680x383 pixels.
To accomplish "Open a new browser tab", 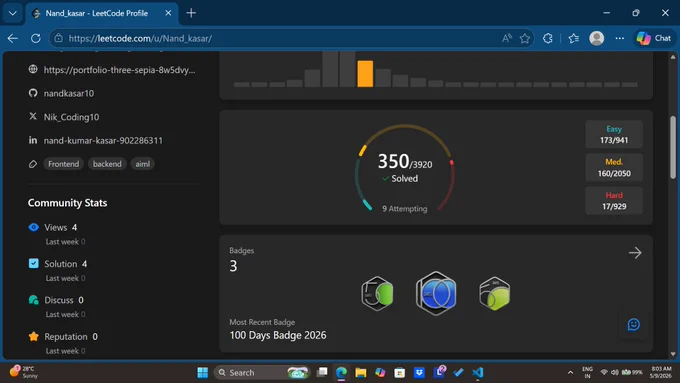I will 191,13.
